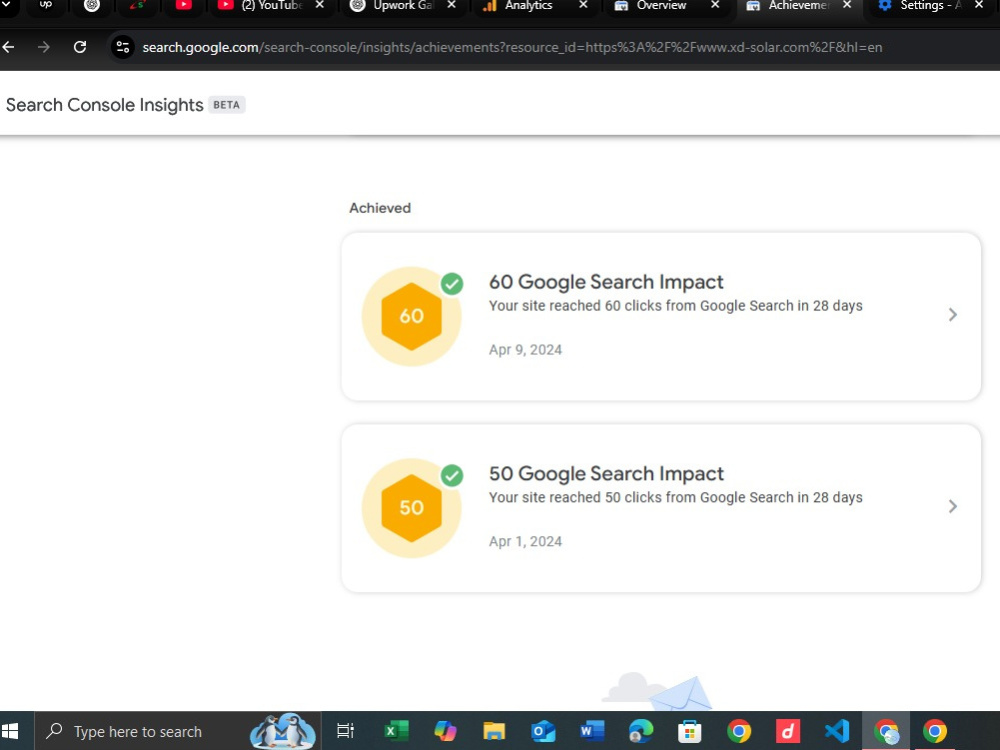Launch Visual Studio Code from taskbar
Screen dimensions: 1000x750
(837, 731)
